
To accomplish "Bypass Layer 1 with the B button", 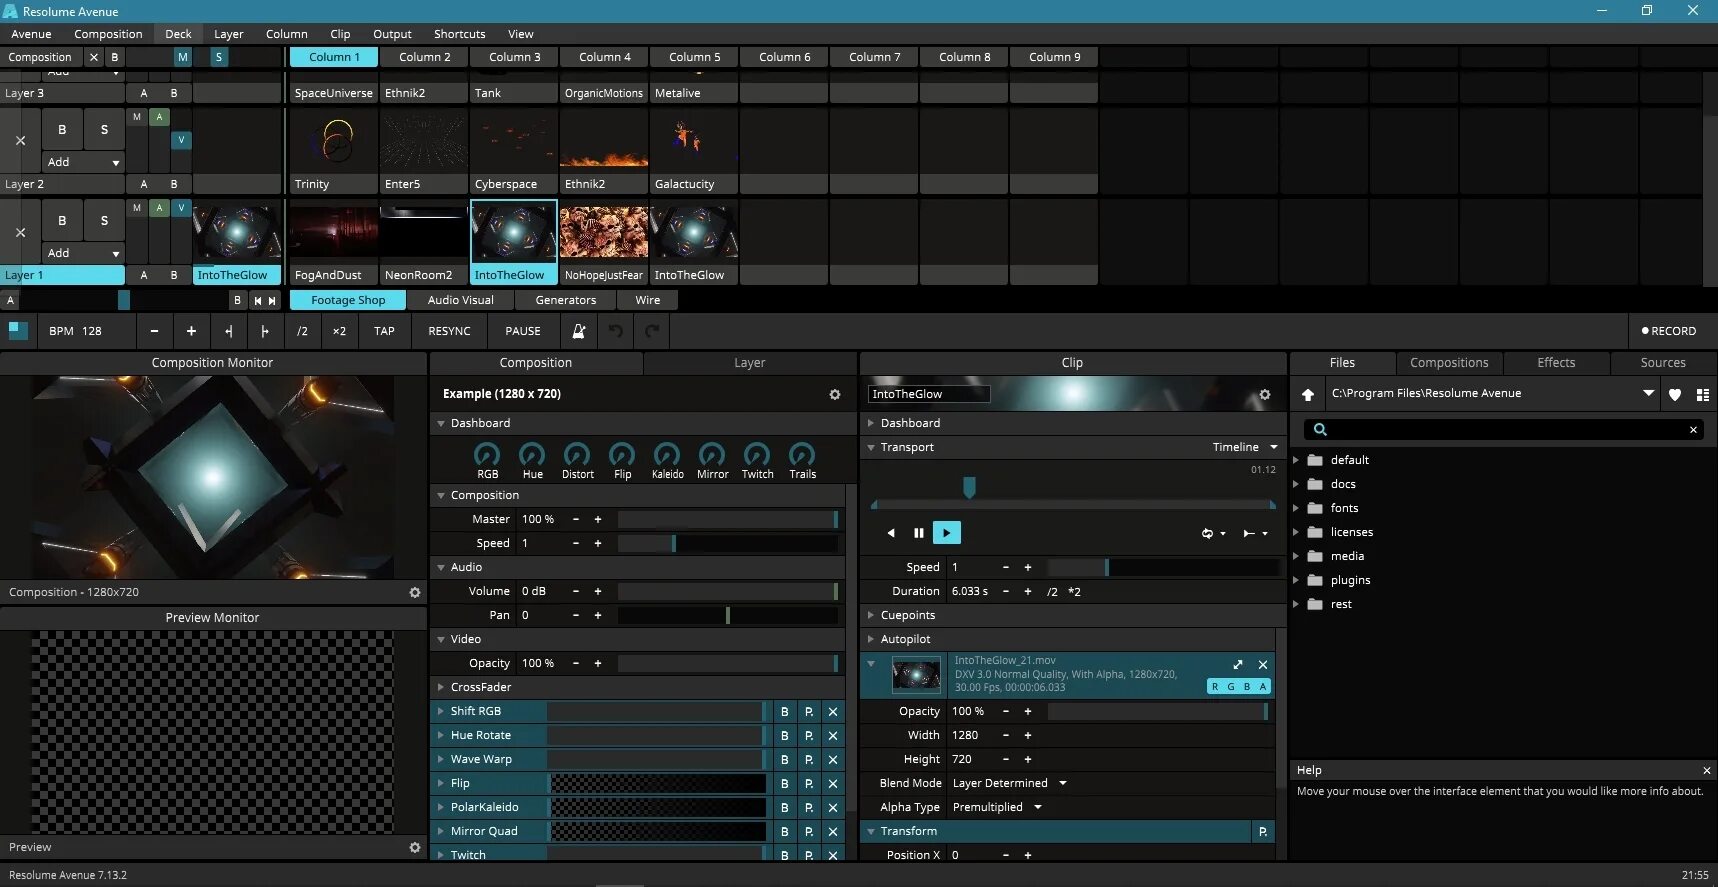I will point(62,220).
